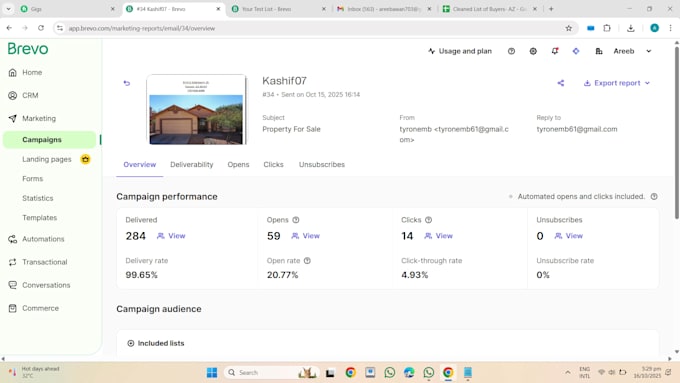Open the Areeb account dropdown
The height and width of the screenshot is (383, 680).
coord(632,51)
